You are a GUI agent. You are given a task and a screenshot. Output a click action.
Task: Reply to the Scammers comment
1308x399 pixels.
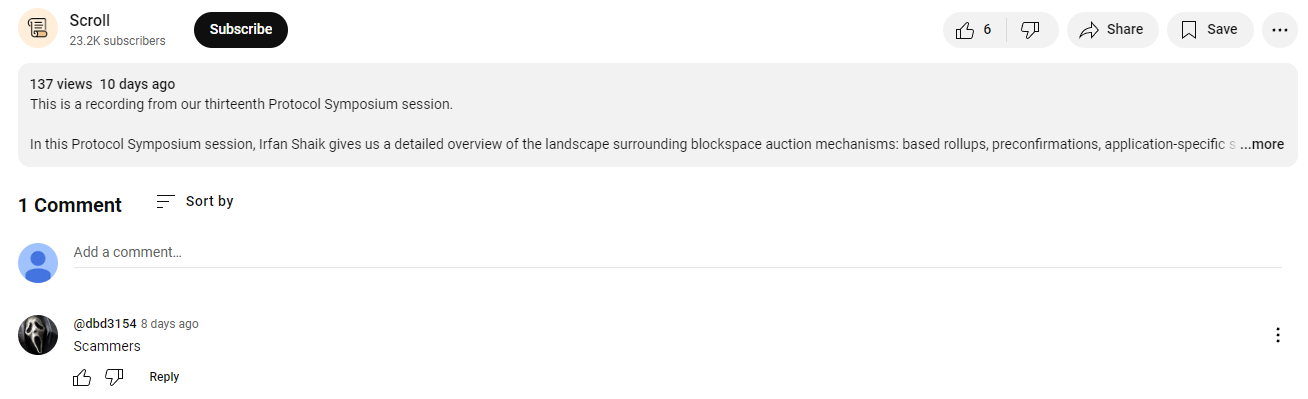pyautogui.click(x=164, y=377)
